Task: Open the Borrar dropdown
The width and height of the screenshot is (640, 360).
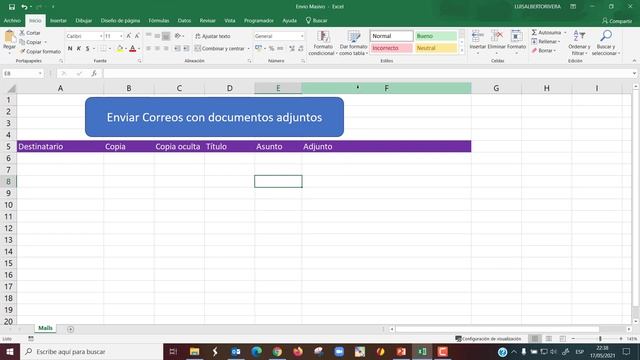Action: pos(544,51)
